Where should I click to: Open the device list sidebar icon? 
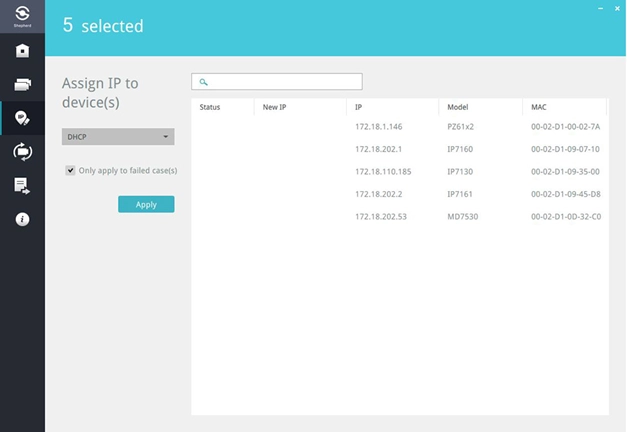coord(22,84)
